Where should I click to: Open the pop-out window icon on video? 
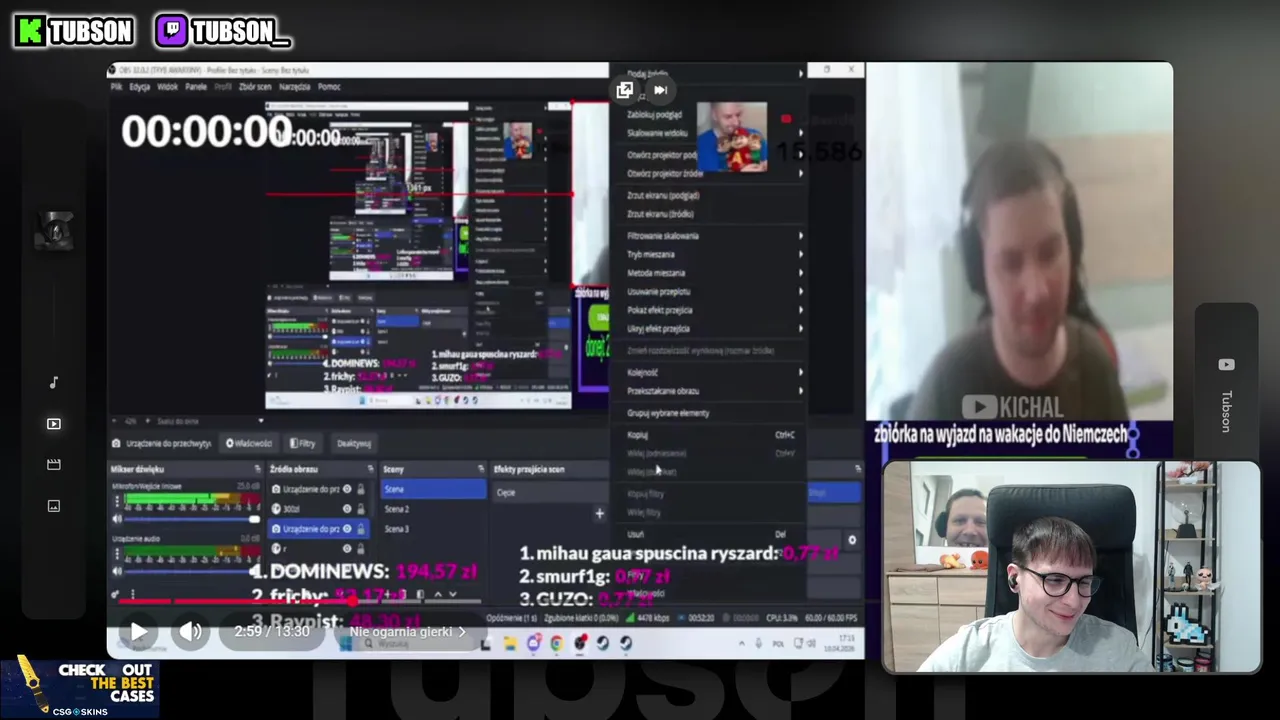click(x=625, y=90)
